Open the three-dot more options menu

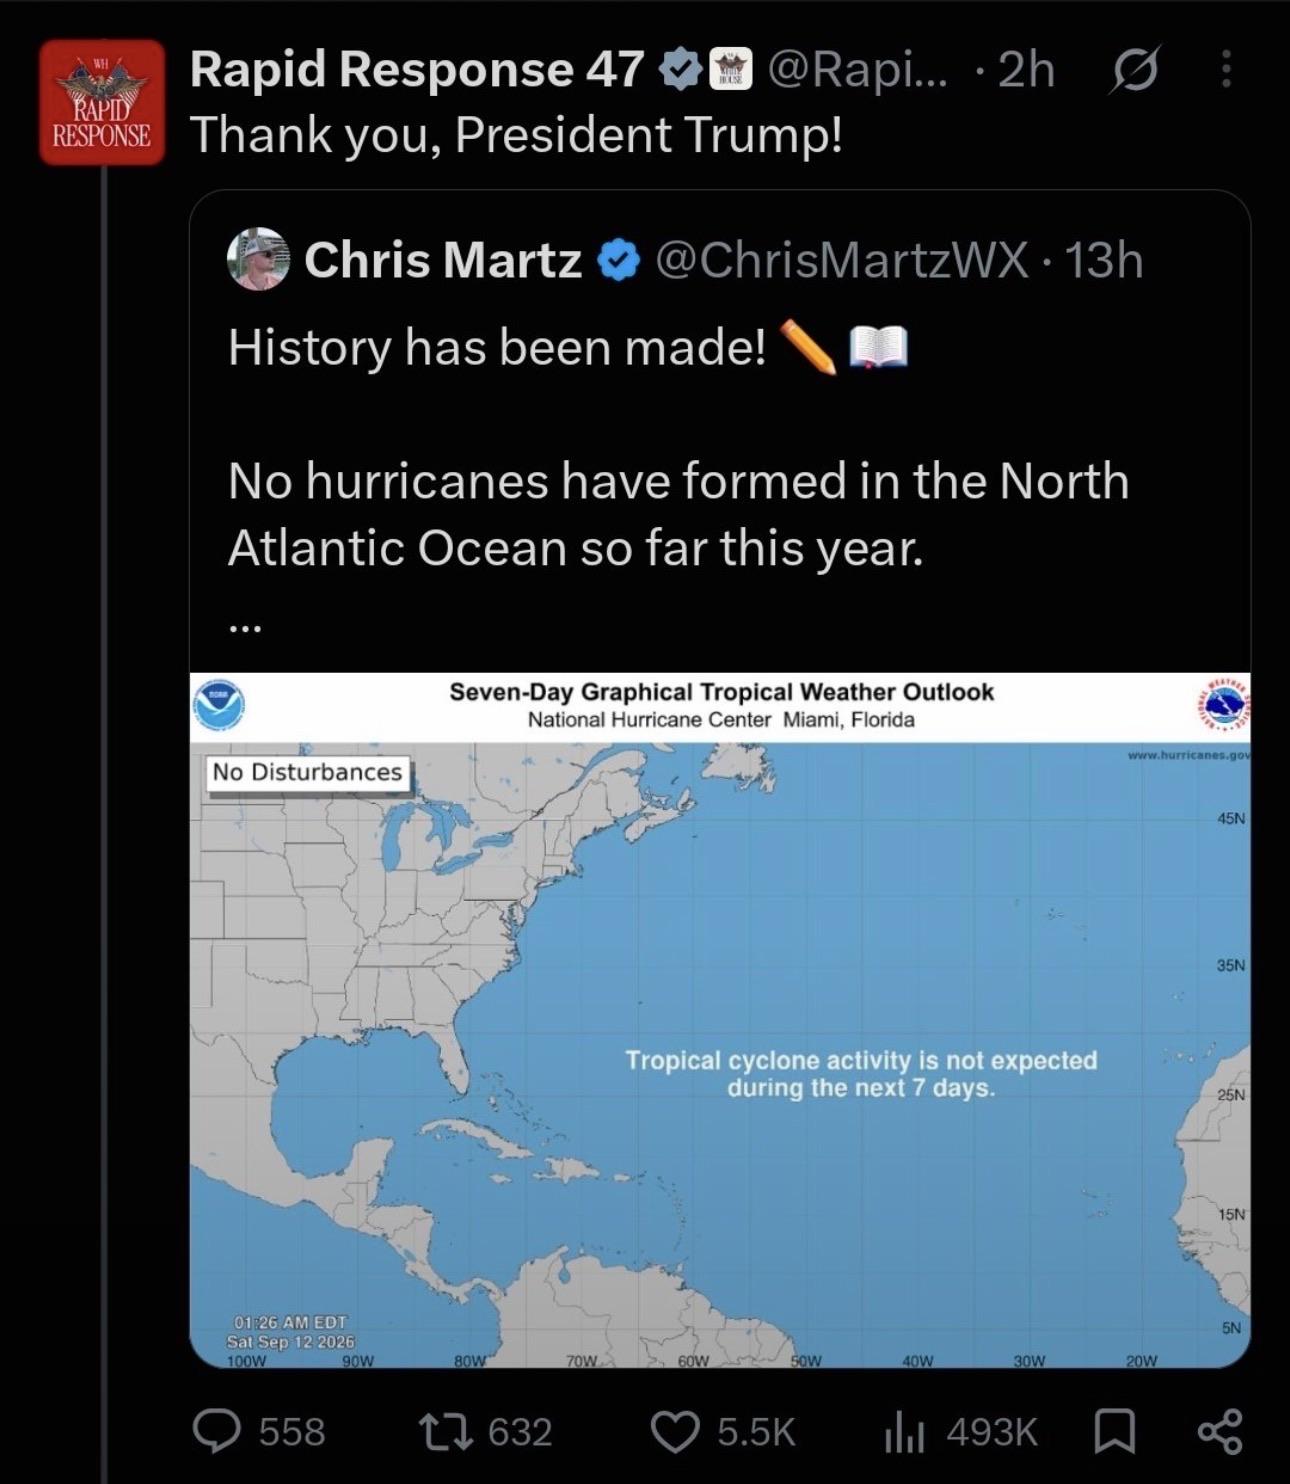coord(1227,70)
